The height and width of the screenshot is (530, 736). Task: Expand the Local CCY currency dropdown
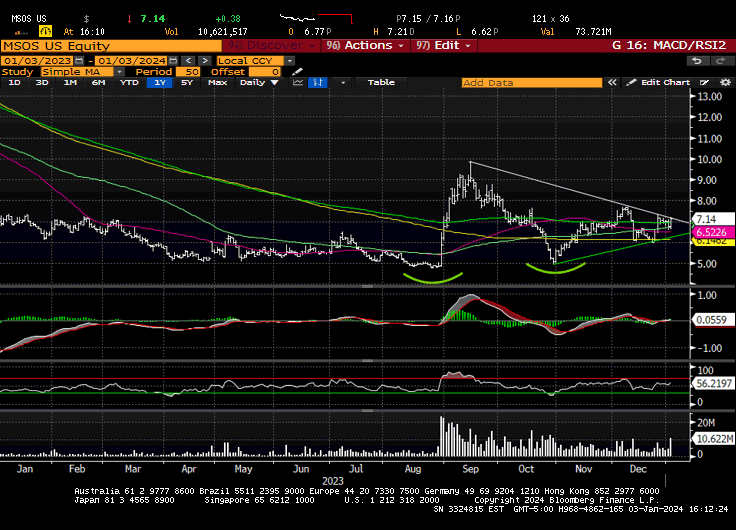289,61
